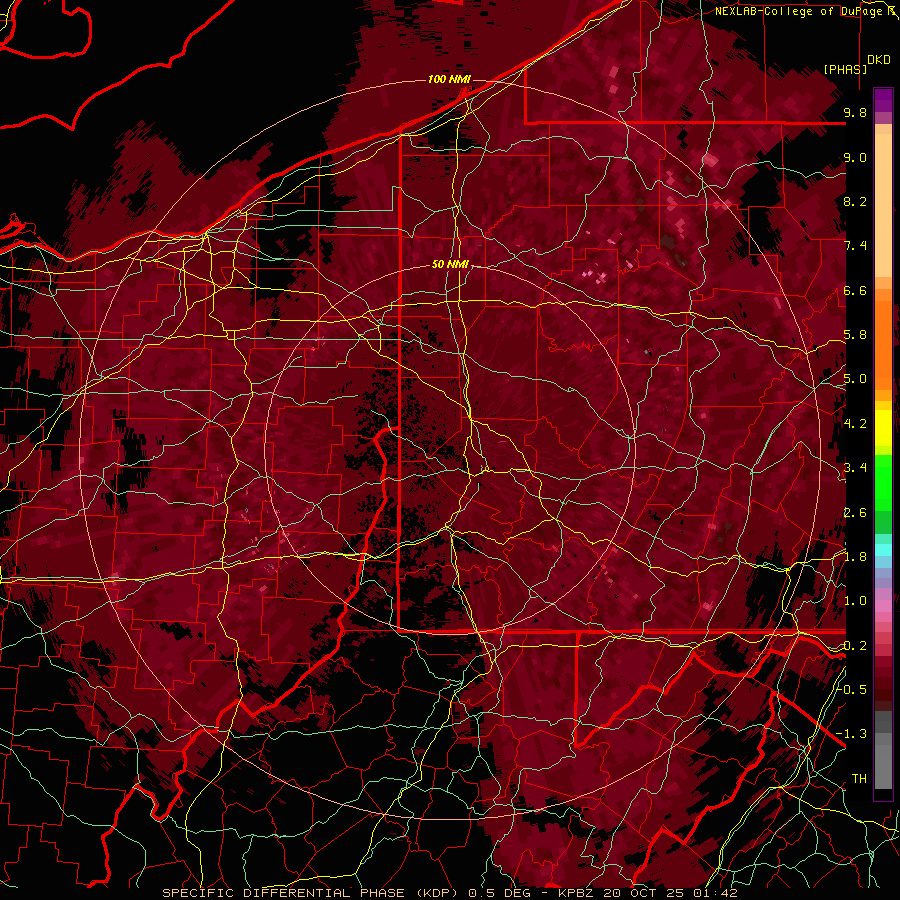900x900 pixels.
Task: Click the 6.6 value on the color scale
Action: point(855,290)
